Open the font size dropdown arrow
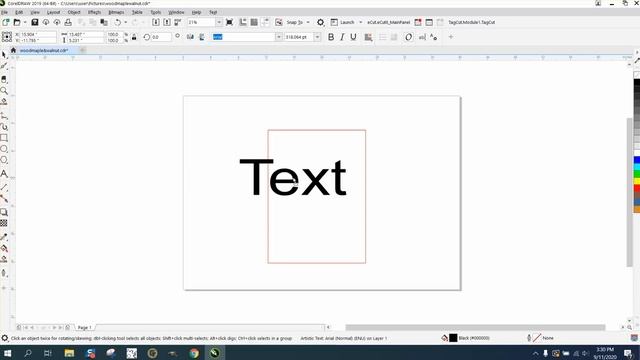 [x=317, y=37]
